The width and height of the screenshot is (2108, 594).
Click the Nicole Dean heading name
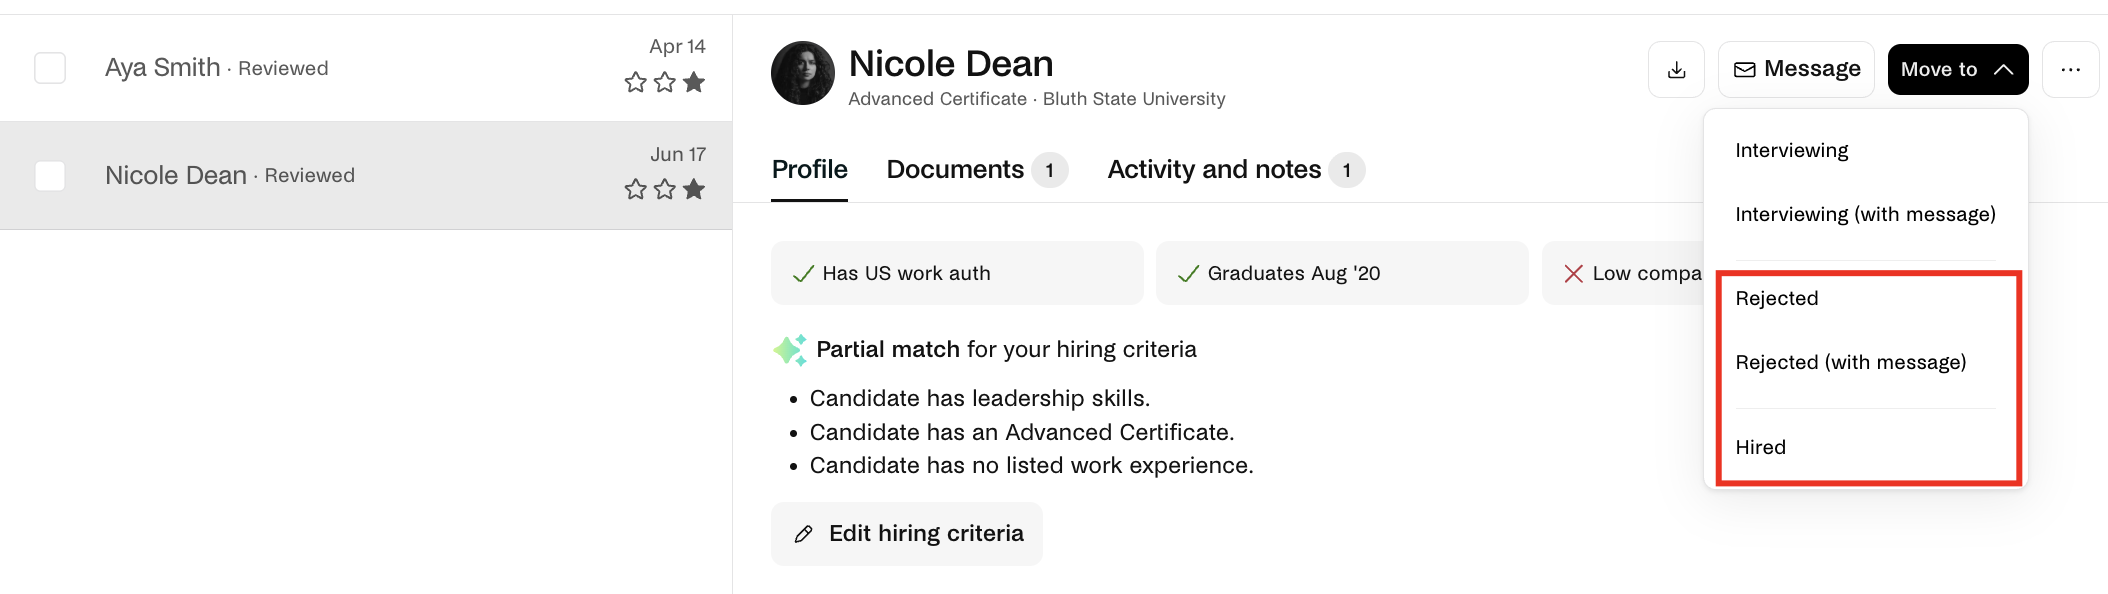coord(951,64)
